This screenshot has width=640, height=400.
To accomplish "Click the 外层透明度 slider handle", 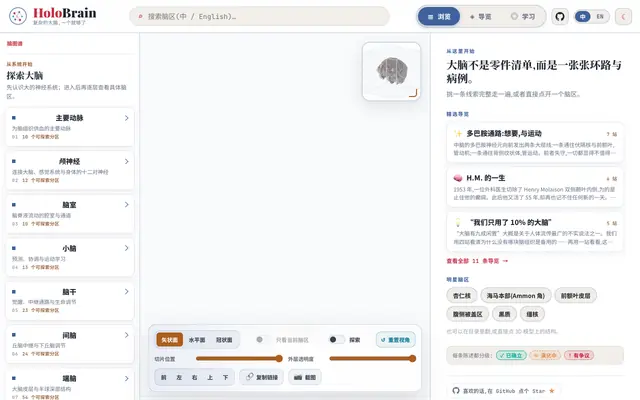I will [x=412, y=358].
